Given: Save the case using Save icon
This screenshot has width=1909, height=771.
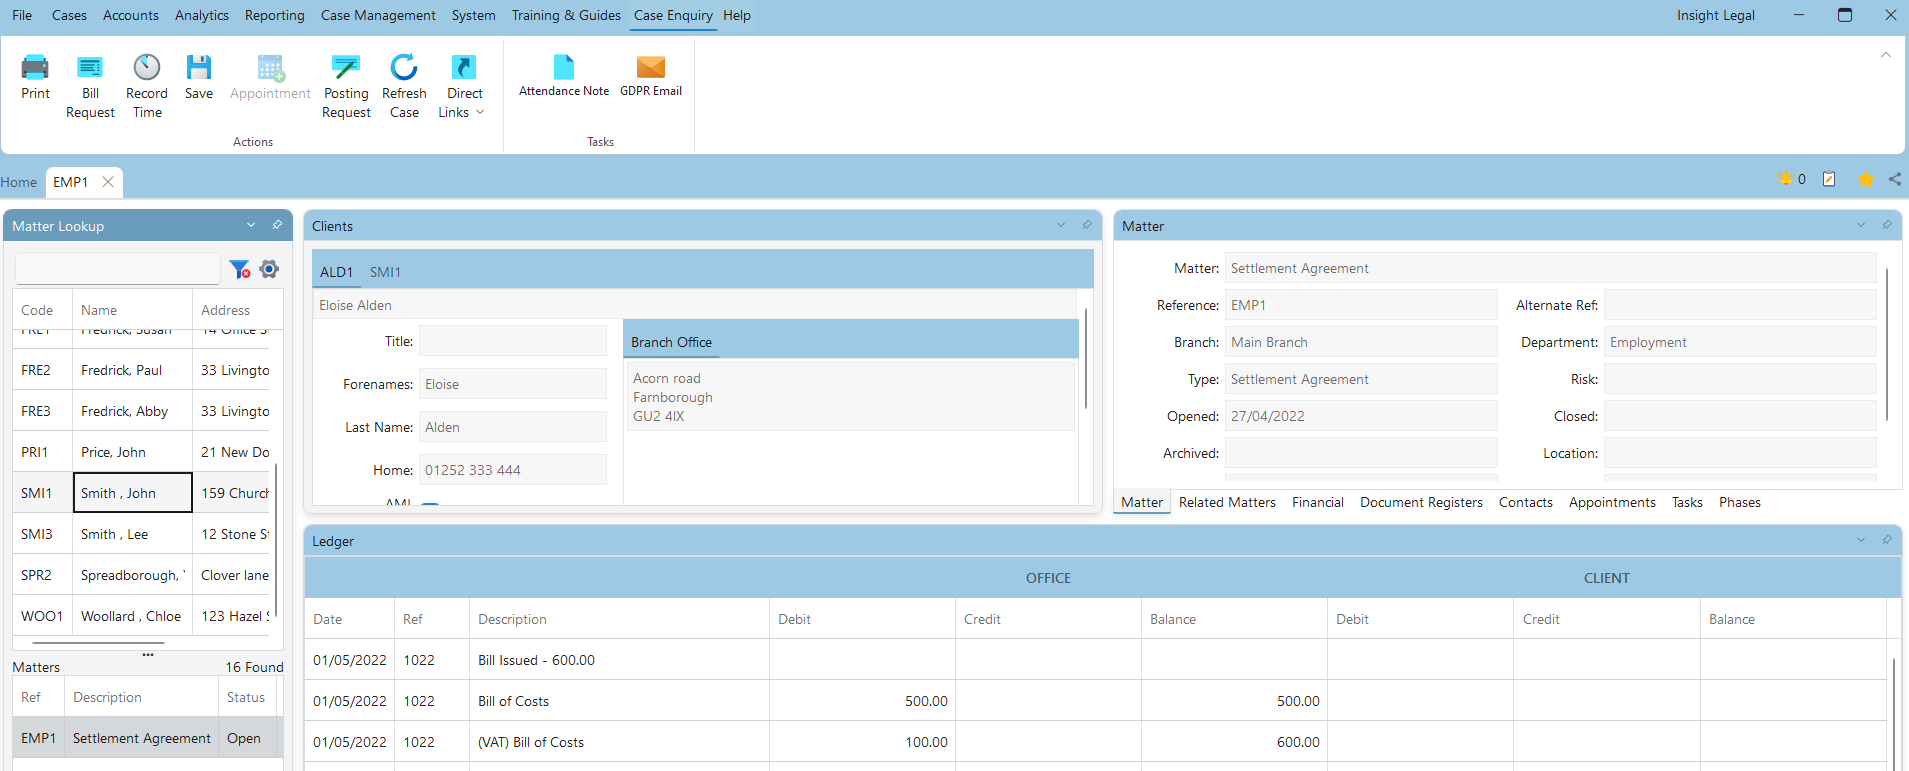Looking at the screenshot, I should (199, 77).
